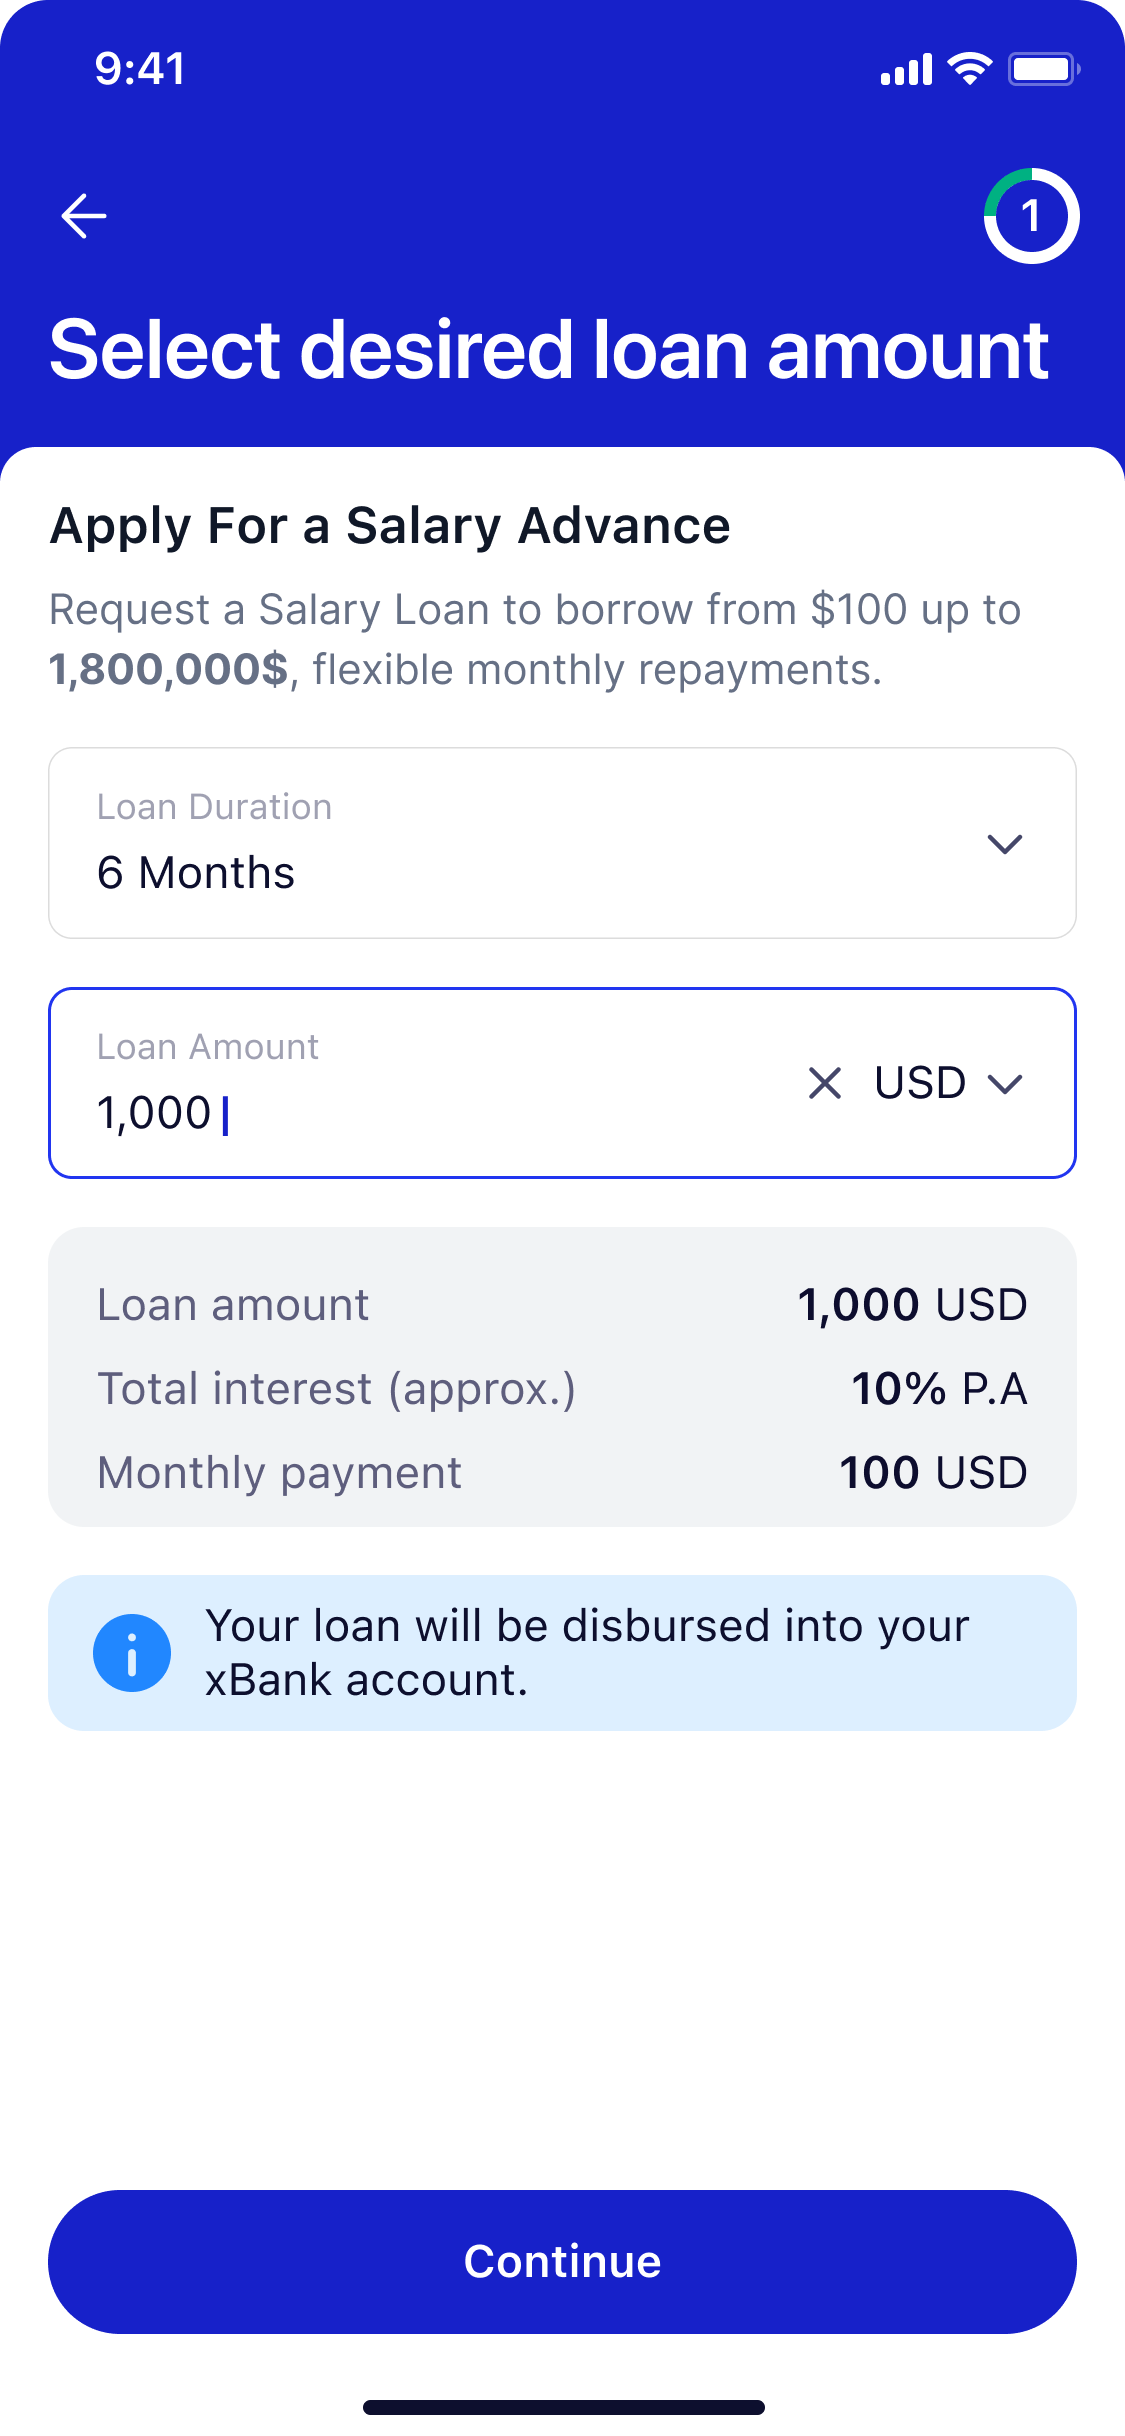The height and width of the screenshot is (2436, 1125).
Task: Tap the blue info icon
Action: [132, 1653]
